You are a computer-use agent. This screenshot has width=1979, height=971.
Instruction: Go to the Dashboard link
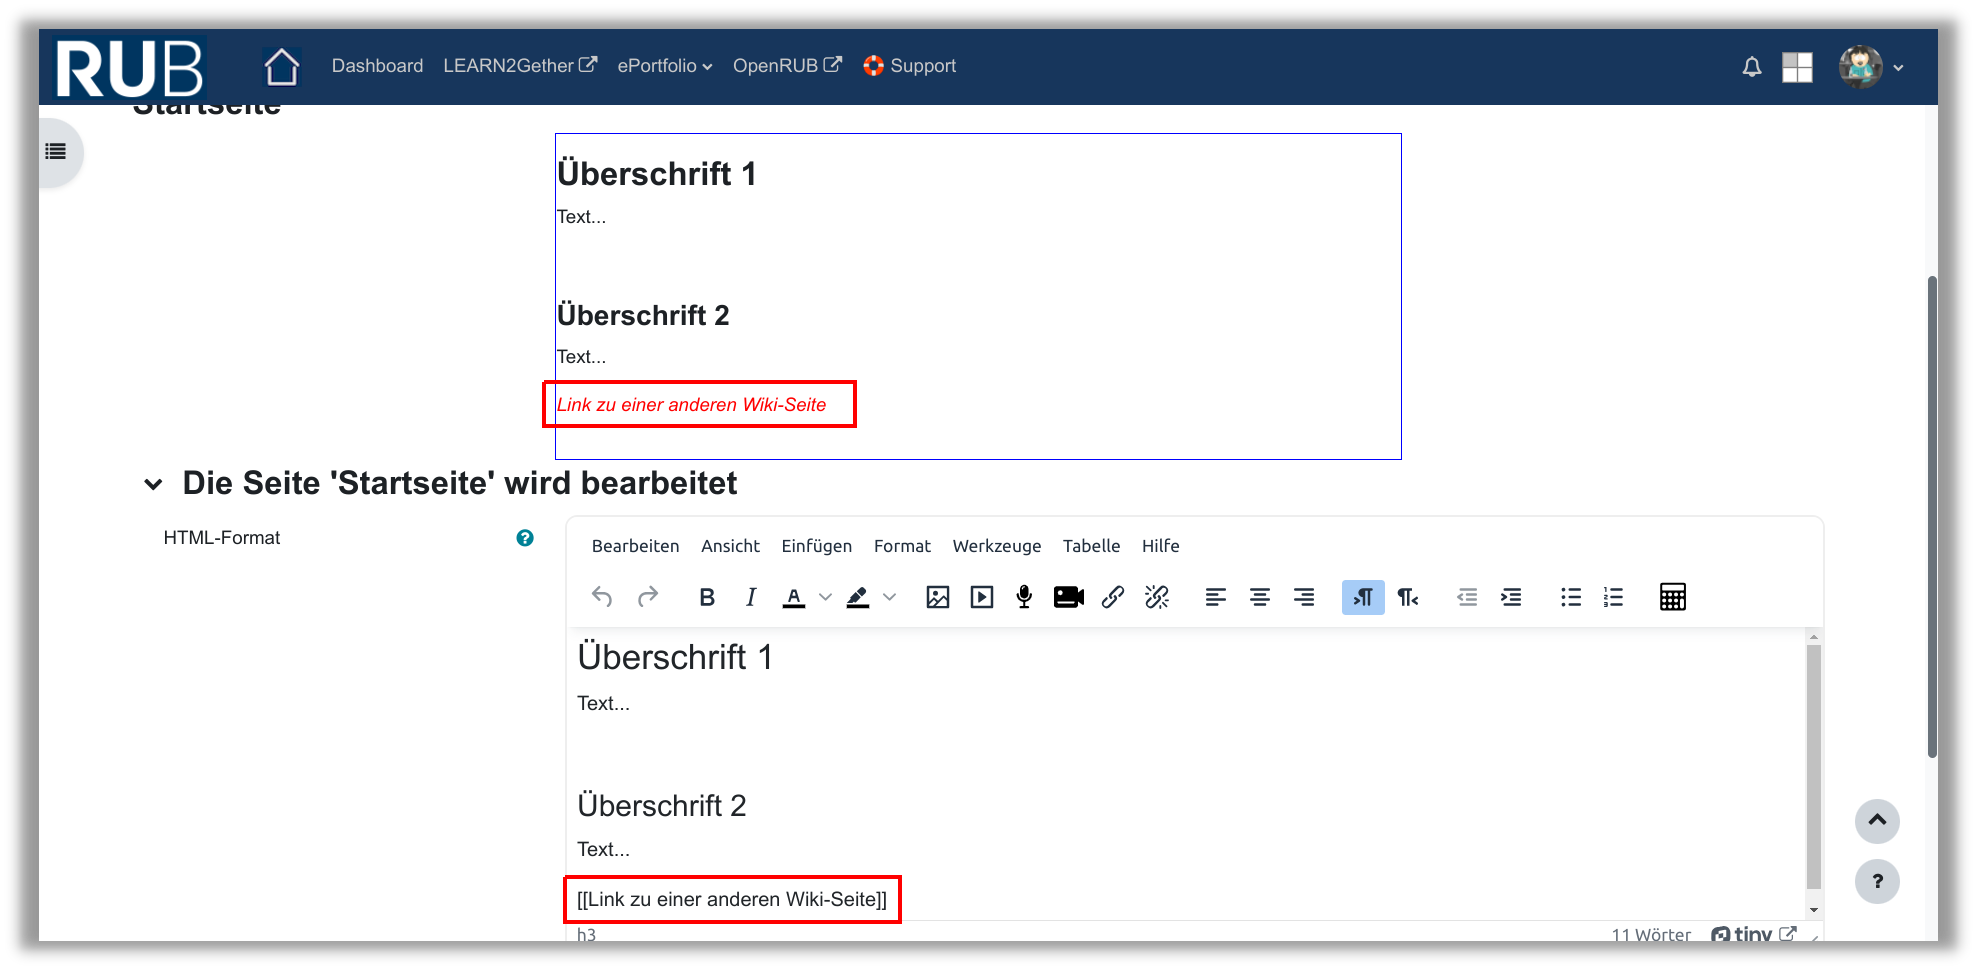(377, 66)
